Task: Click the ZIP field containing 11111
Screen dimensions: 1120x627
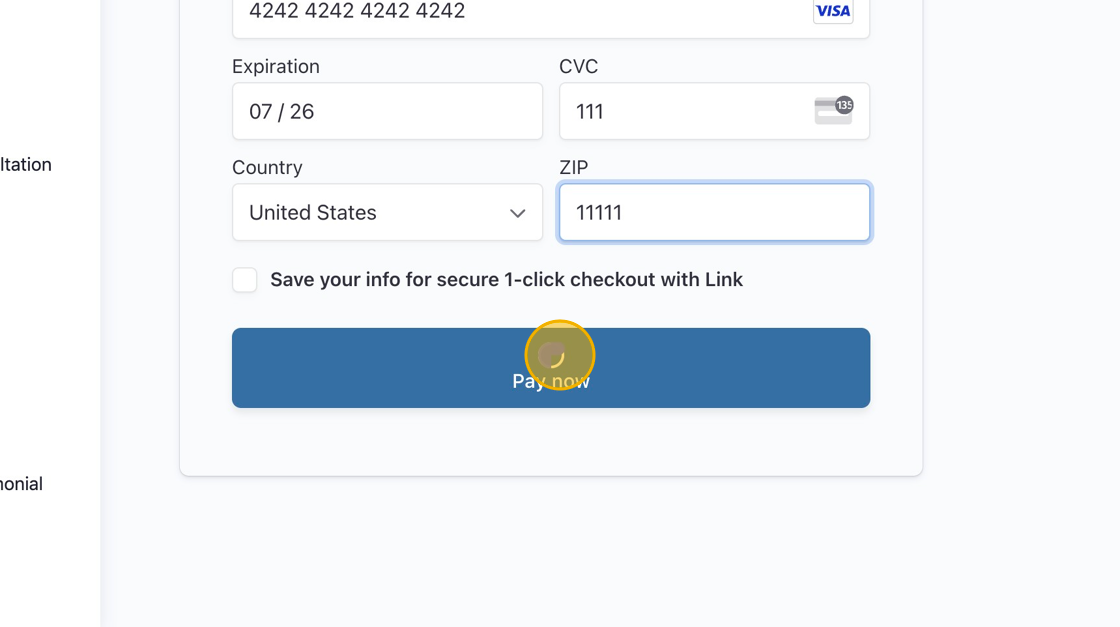Action: (x=714, y=212)
